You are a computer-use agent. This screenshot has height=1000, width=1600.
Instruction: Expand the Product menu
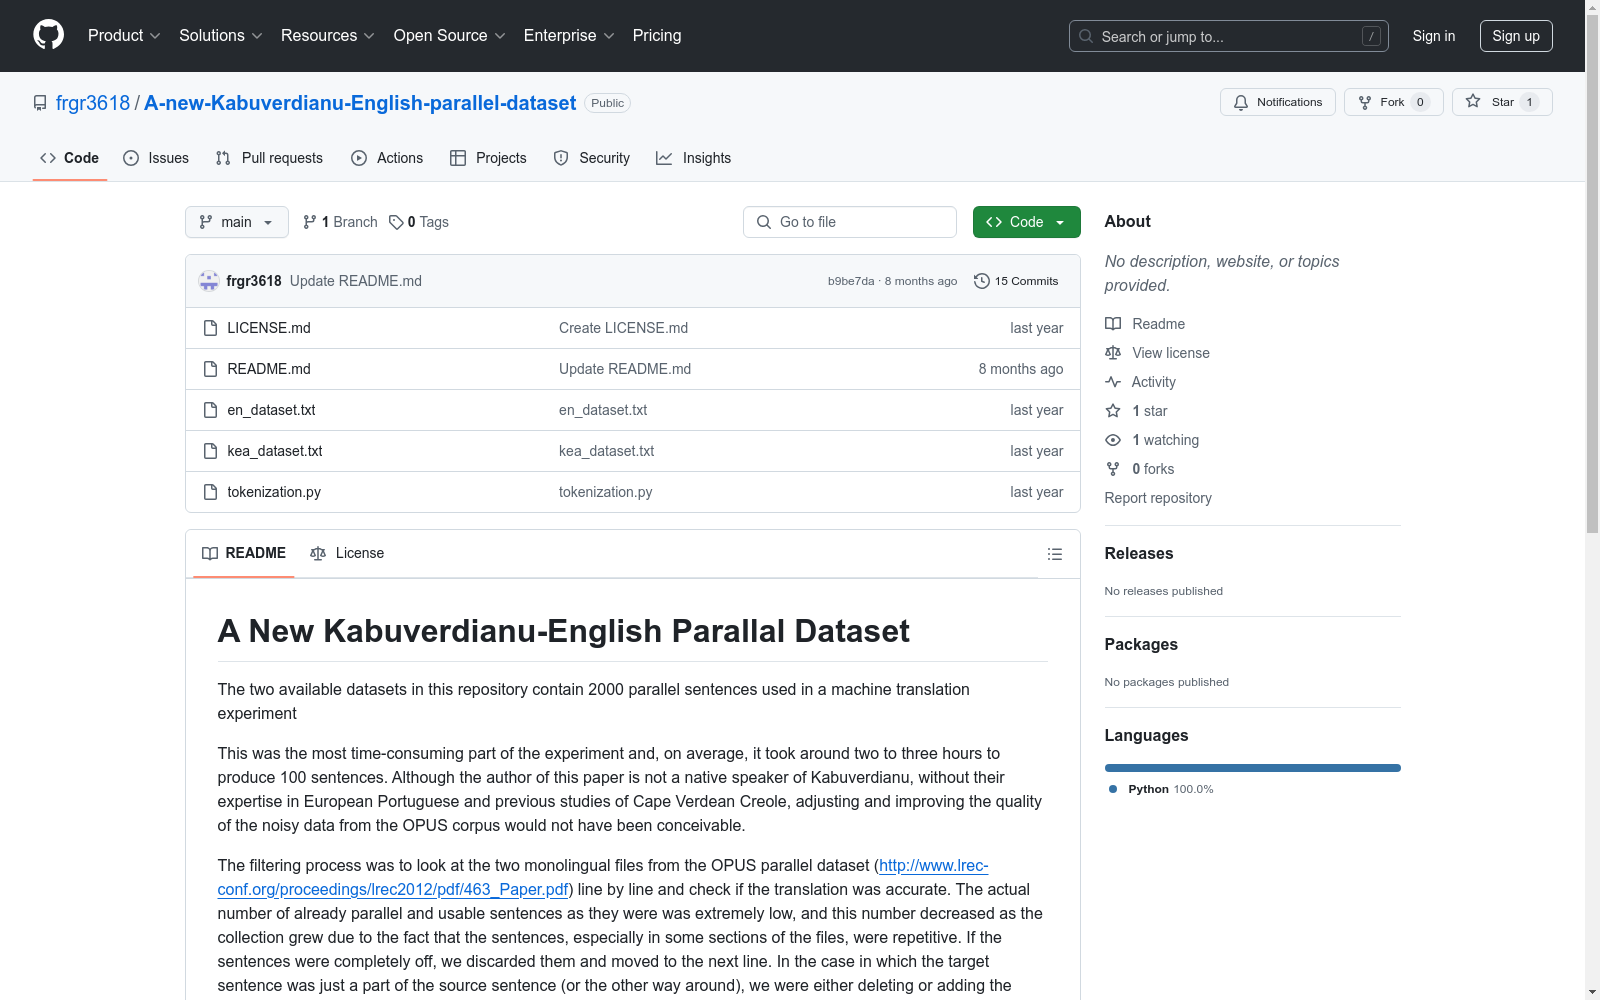click(x=124, y=35)
